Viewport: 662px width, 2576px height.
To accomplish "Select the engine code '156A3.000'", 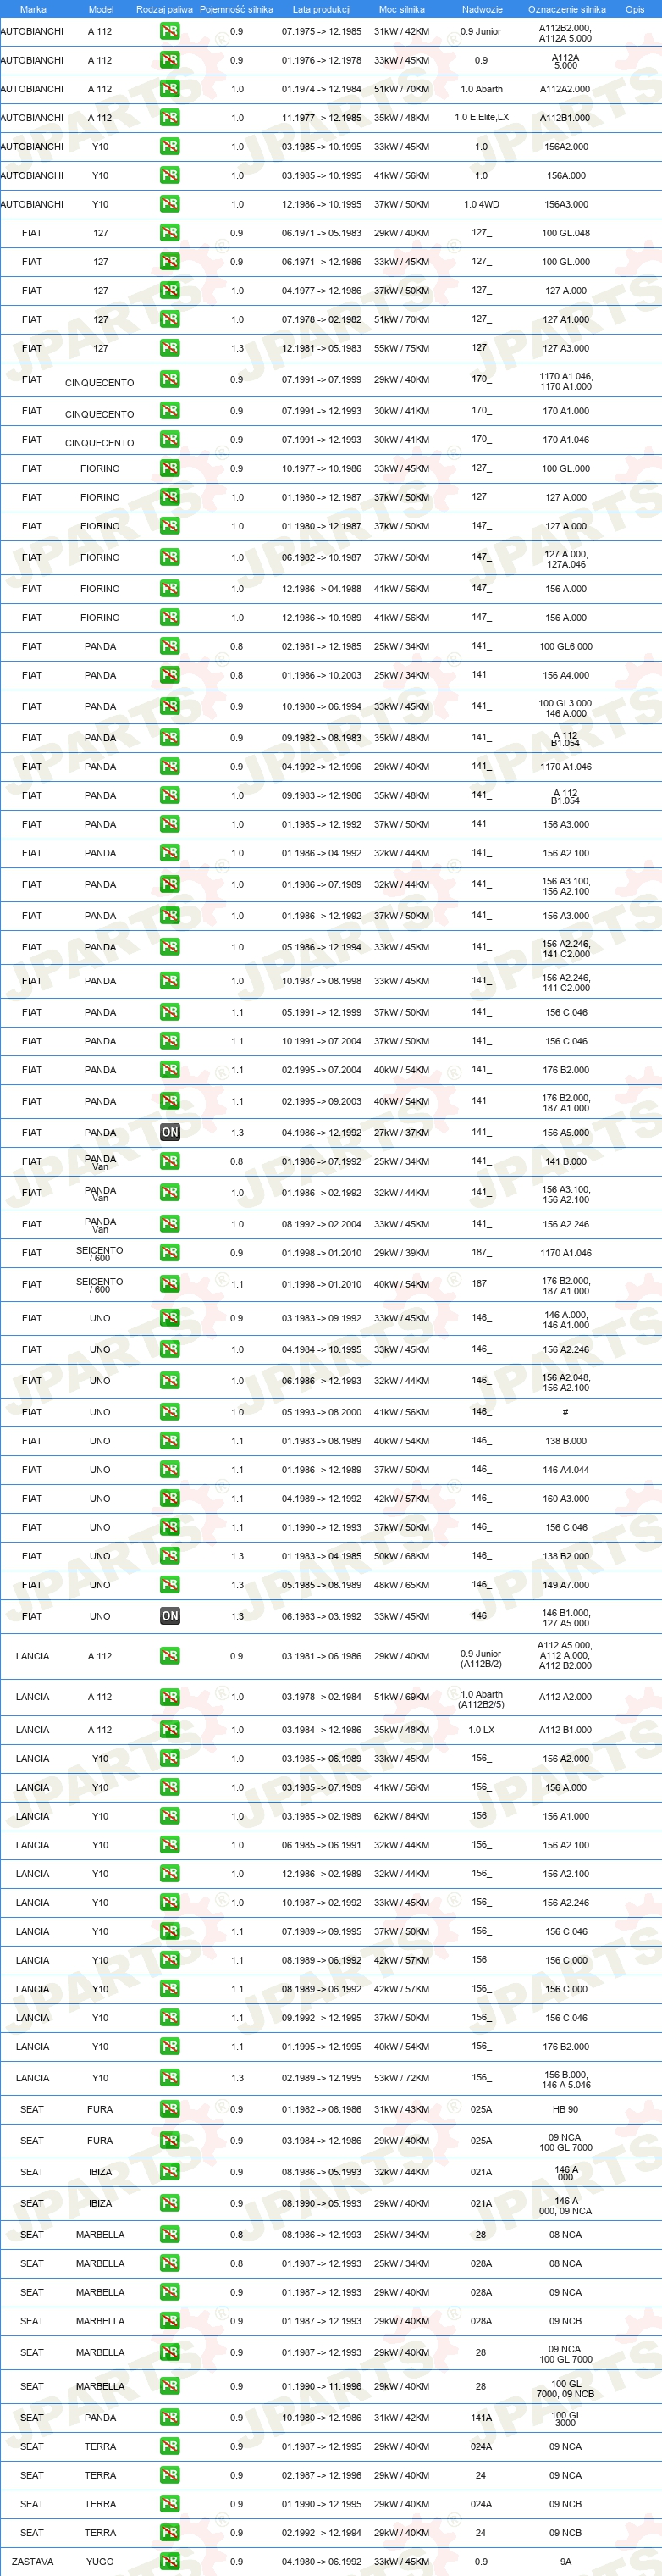I will pos(566,204).
